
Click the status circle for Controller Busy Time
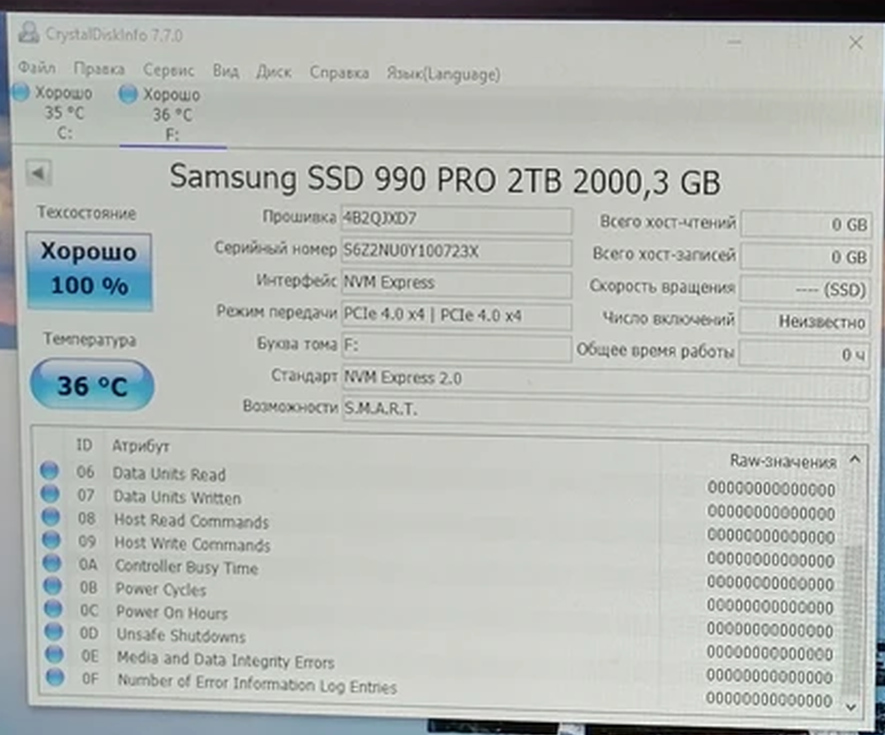[x=51, y=563]
